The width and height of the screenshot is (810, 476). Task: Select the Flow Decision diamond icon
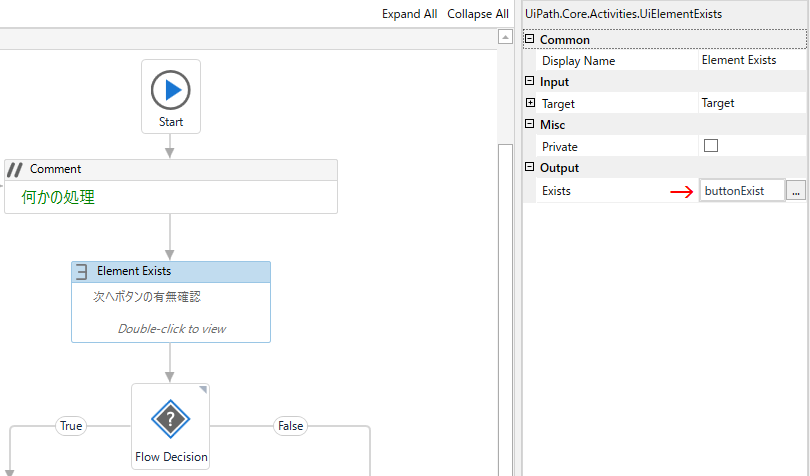click(170, 419)
